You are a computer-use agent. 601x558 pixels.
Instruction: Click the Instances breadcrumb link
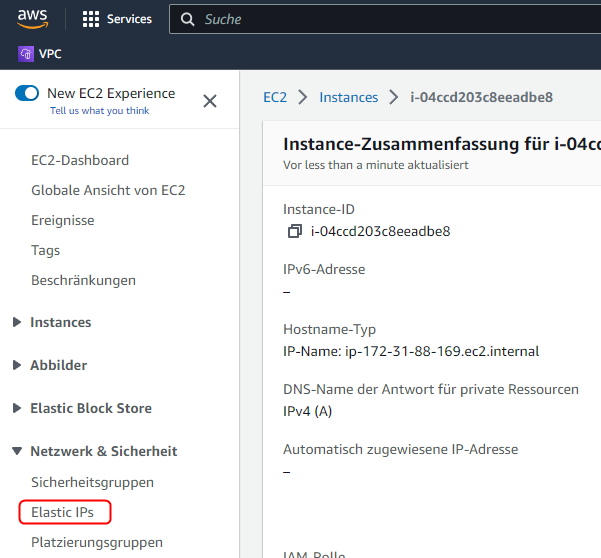click(348, 97)
